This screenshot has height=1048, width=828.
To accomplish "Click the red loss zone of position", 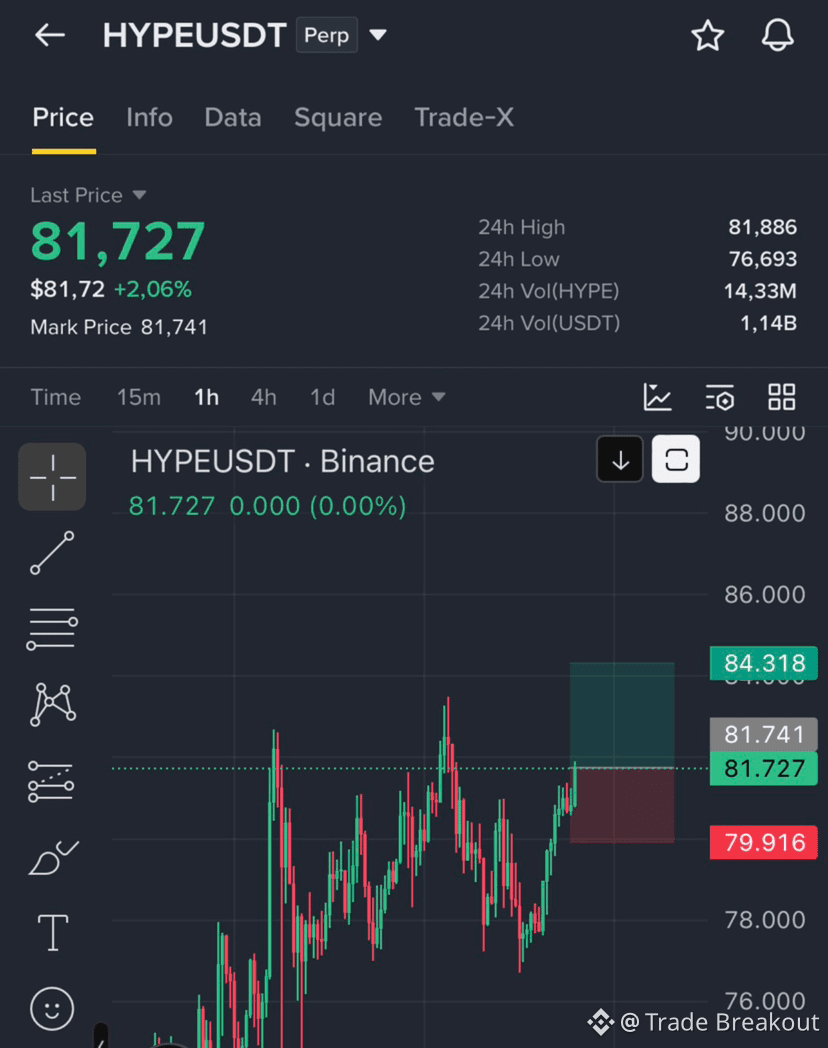I will click(622, 805).
